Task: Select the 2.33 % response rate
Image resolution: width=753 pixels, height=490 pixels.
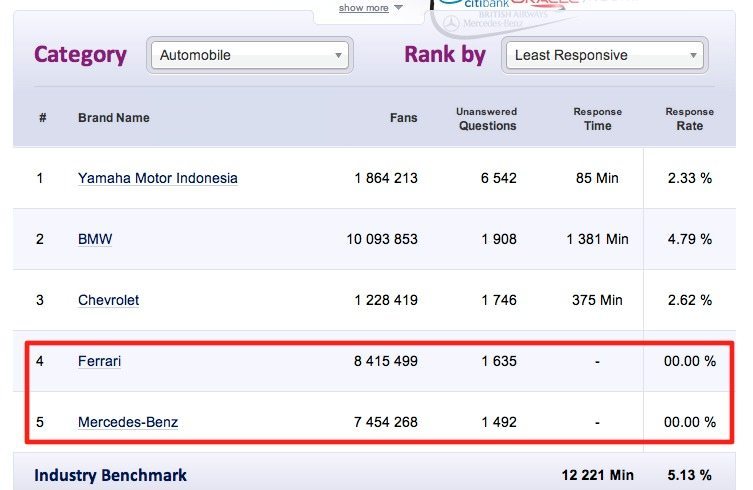Action: (x=690, y=178)
